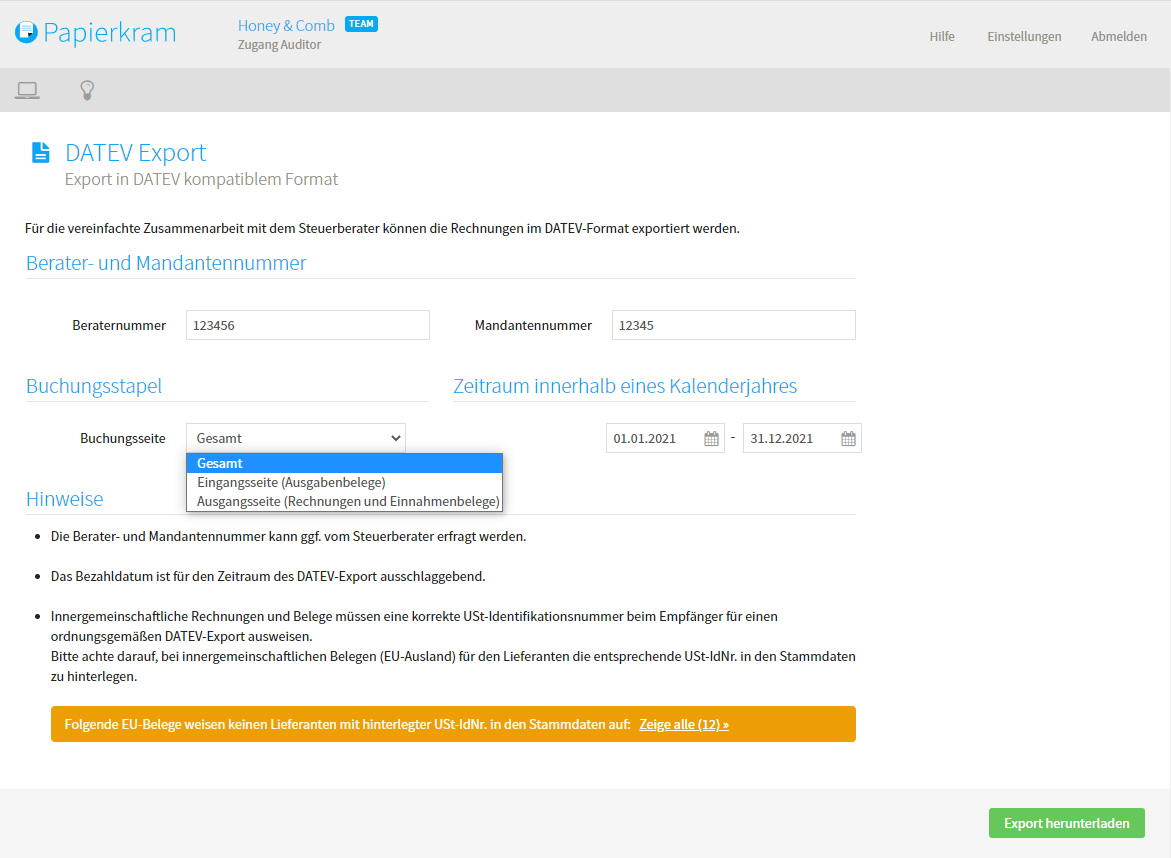Click the Zeige alle (12) link
Screen dimensions: 1171x858
[683, 724]
